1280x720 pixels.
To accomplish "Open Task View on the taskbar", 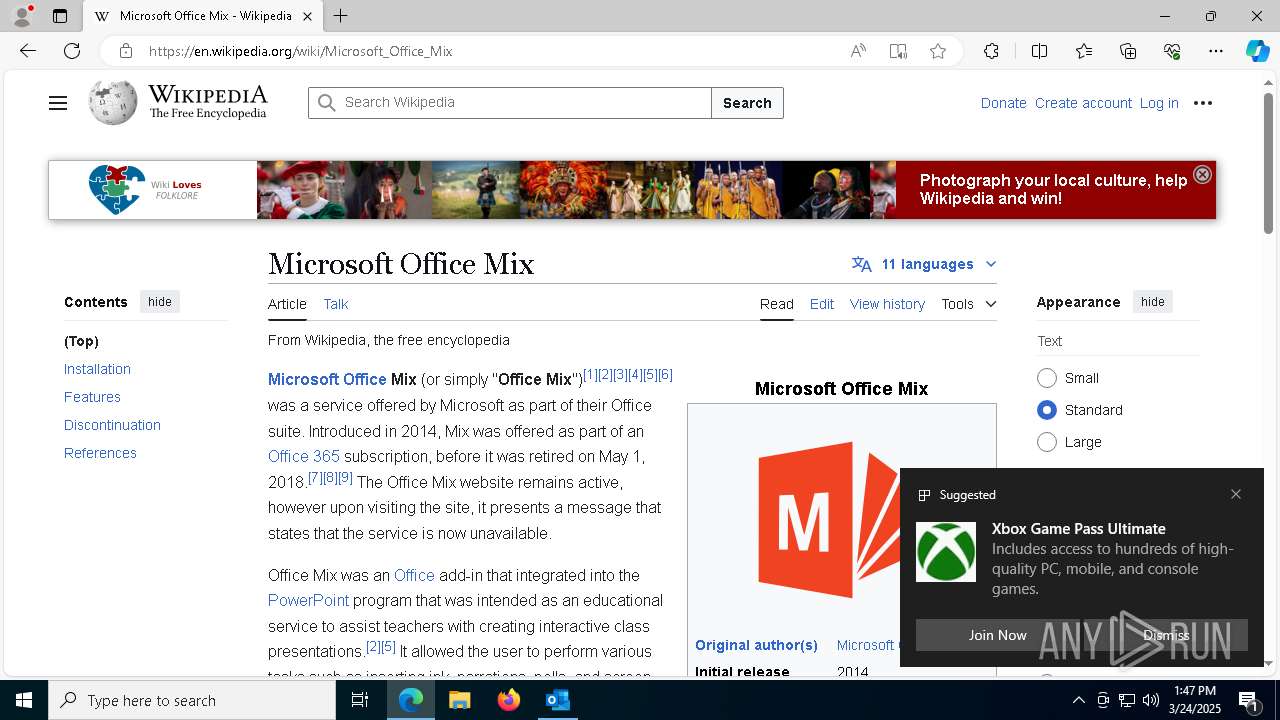I will 360,700.
